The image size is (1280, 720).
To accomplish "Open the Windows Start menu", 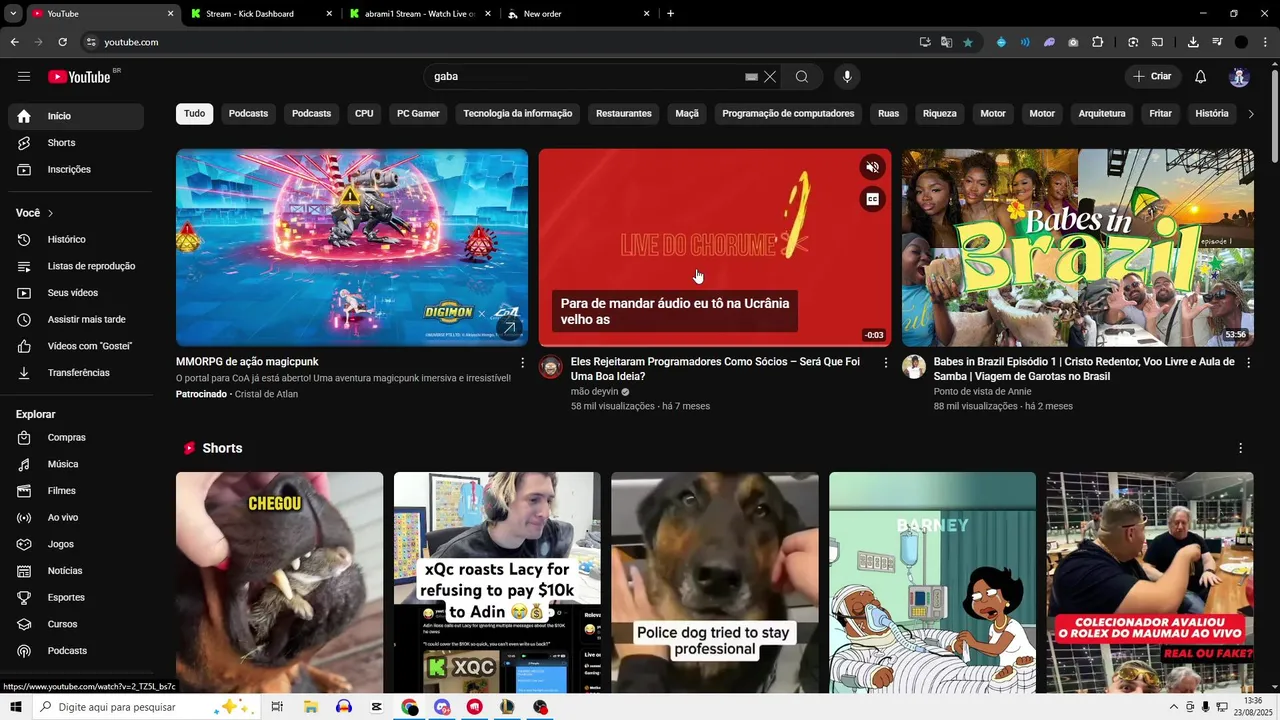I will point(15,707).
